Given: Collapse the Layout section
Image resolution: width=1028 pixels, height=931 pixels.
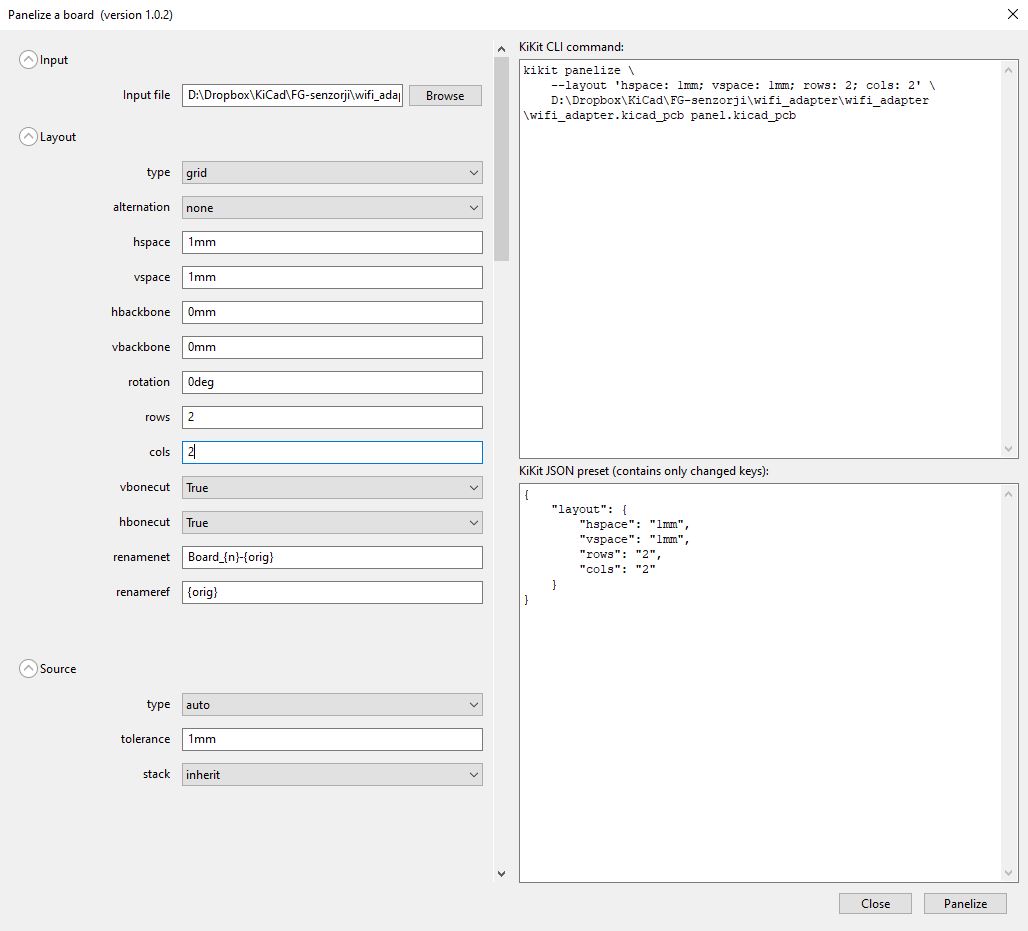Looking at the screenshot, I should click(x=28, y=136).
